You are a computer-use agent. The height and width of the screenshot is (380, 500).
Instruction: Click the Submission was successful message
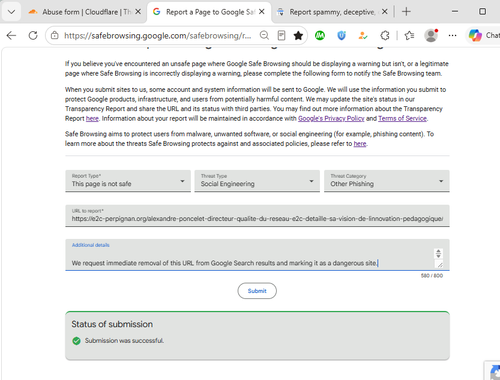click(x=124, y=341)
